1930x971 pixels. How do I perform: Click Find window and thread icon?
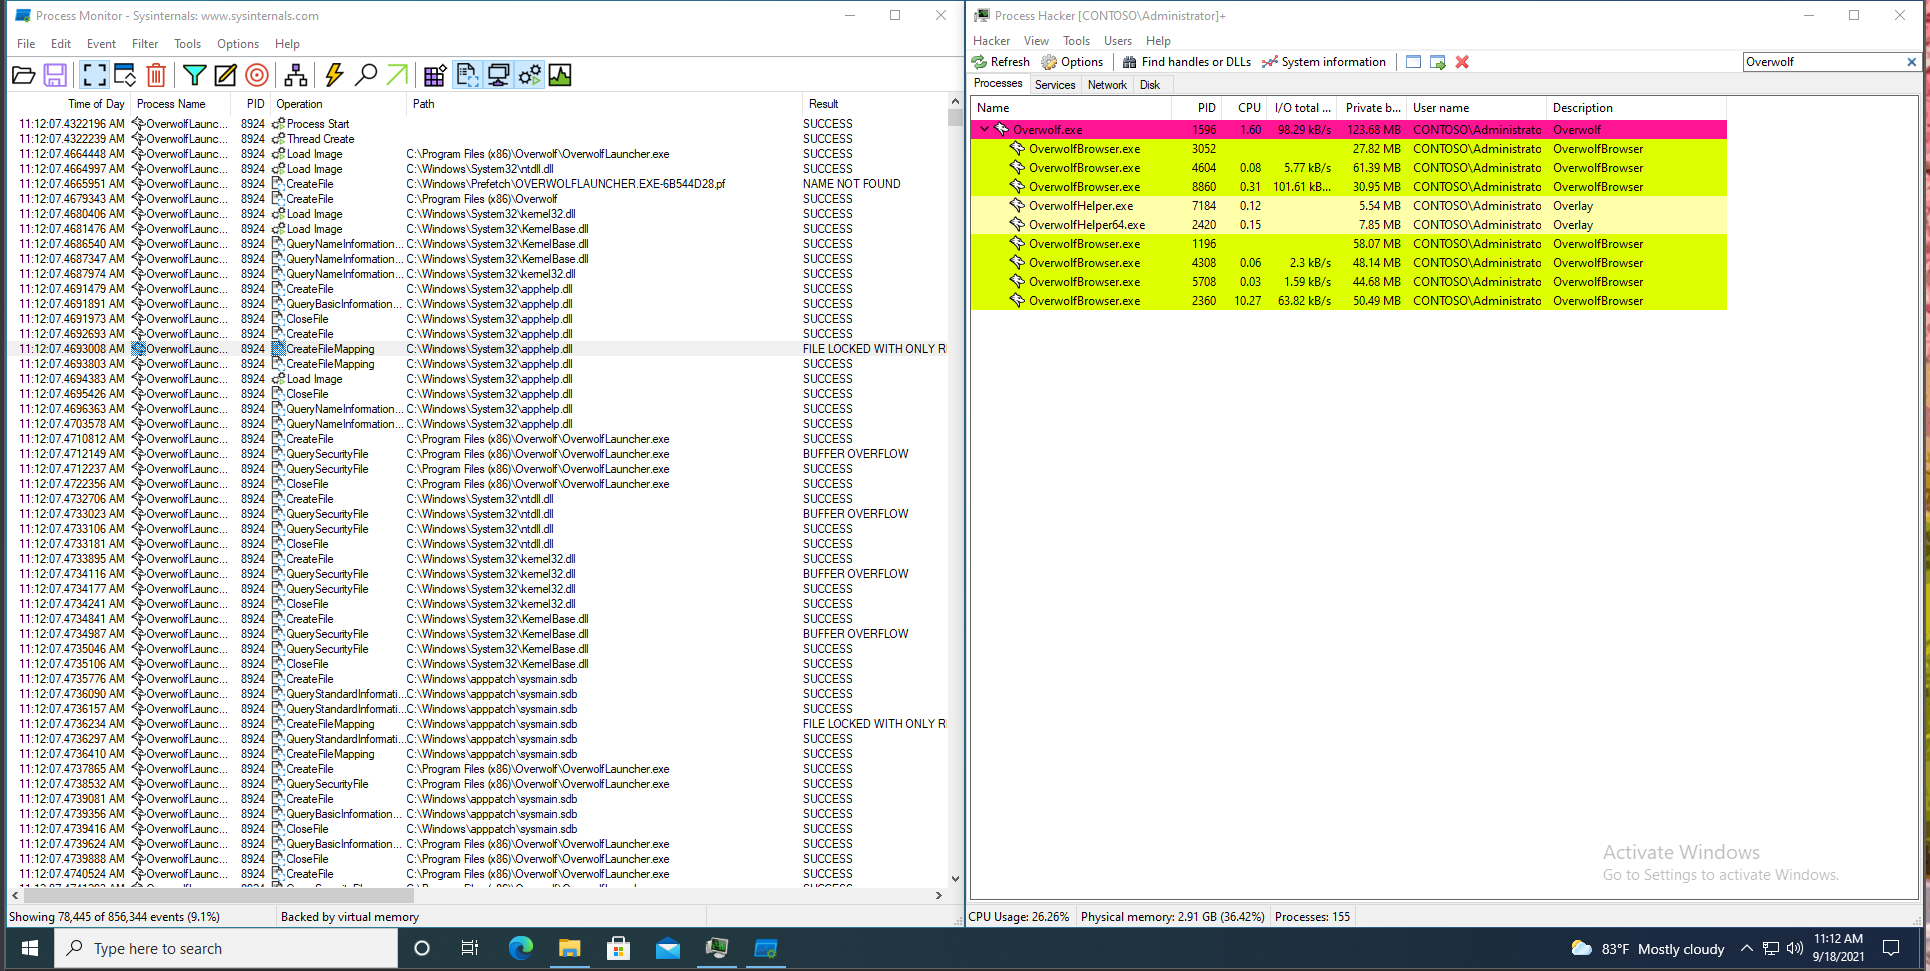coord(1438,62)
